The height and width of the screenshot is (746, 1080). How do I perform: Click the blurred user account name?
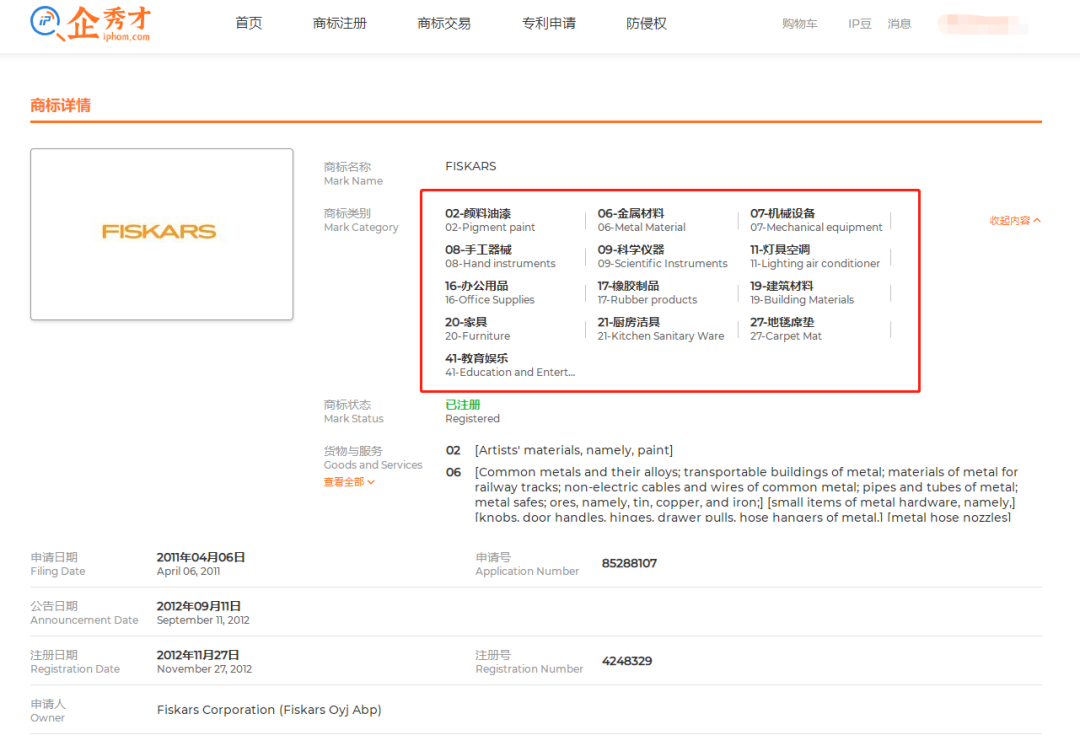tap(983, 24)
